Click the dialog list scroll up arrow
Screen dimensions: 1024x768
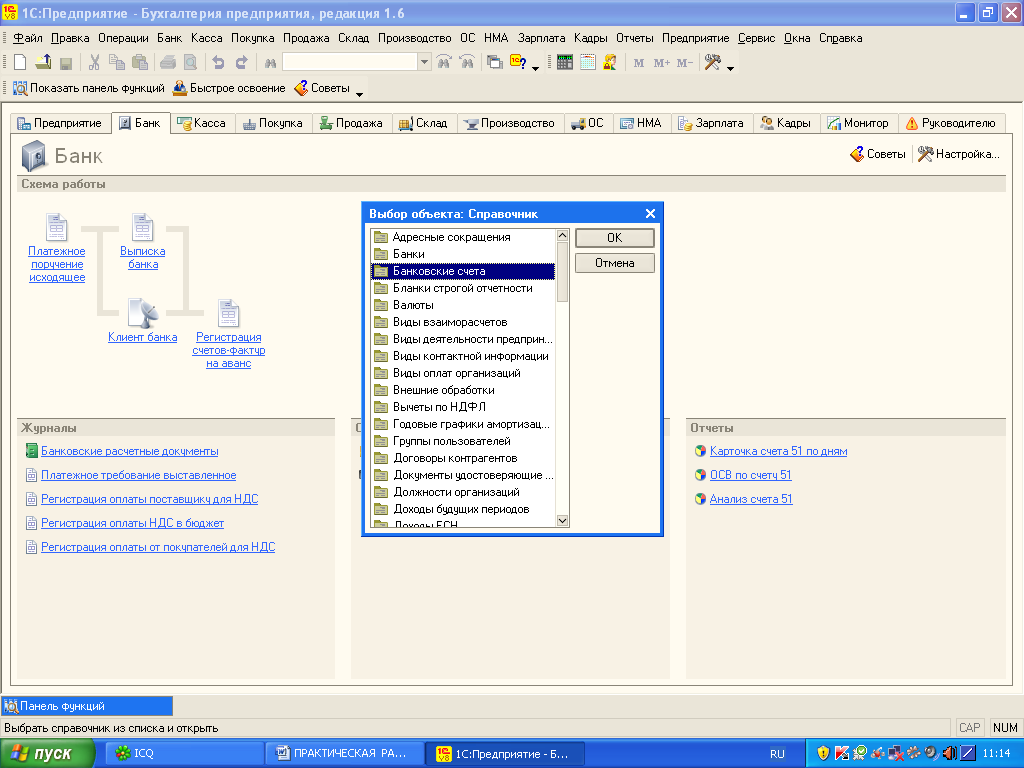tap(562, 235)
